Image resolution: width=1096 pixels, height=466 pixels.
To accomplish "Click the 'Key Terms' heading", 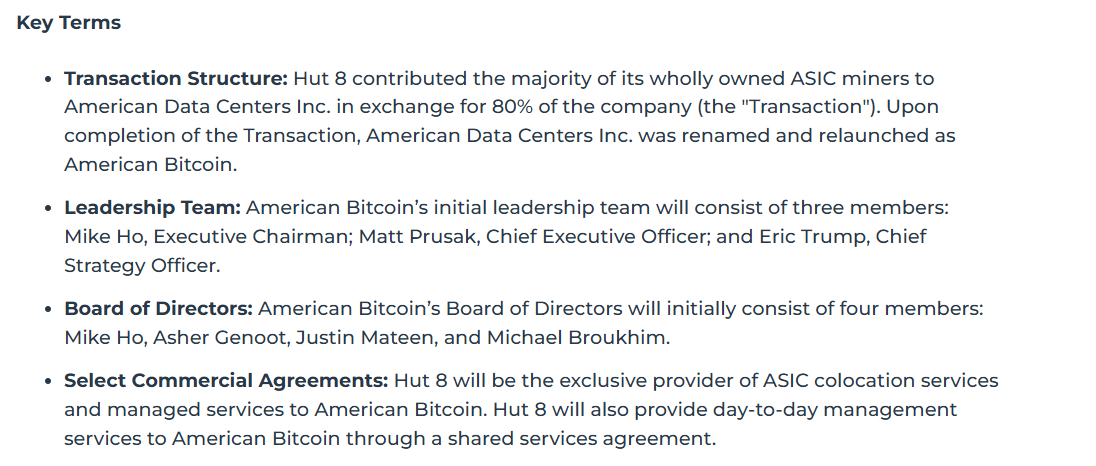I will pos(68,22).
